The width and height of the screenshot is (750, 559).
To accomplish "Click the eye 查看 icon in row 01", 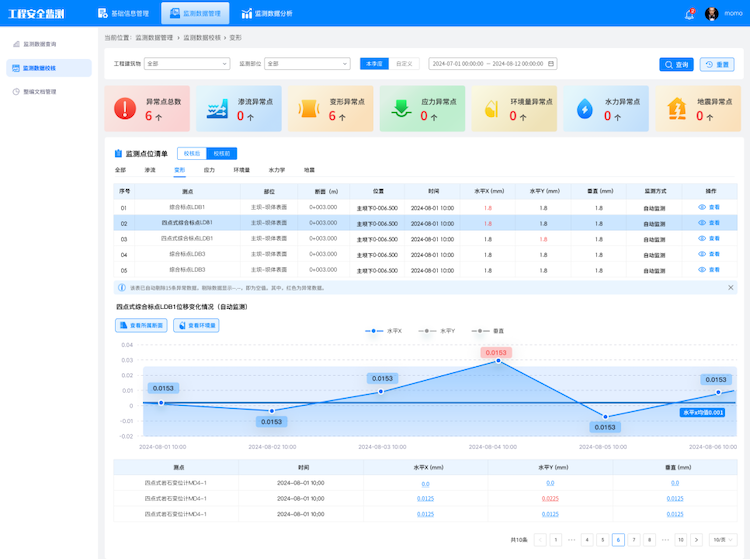I will (702, 207).
